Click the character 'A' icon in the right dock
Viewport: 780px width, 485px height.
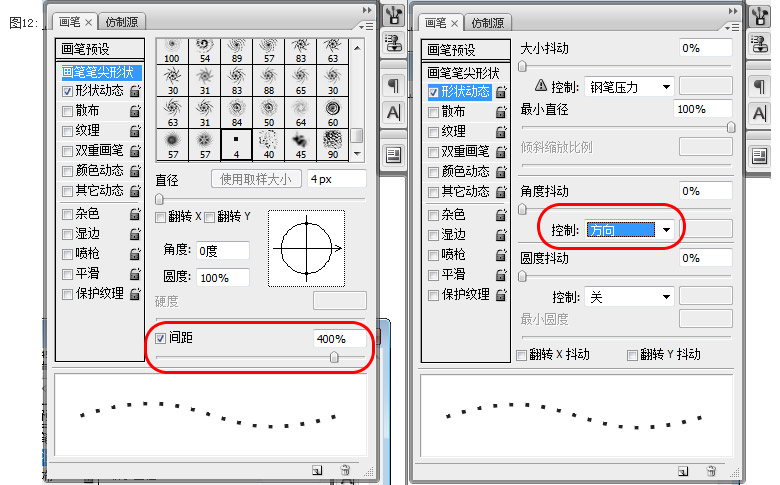click(759, 112)
